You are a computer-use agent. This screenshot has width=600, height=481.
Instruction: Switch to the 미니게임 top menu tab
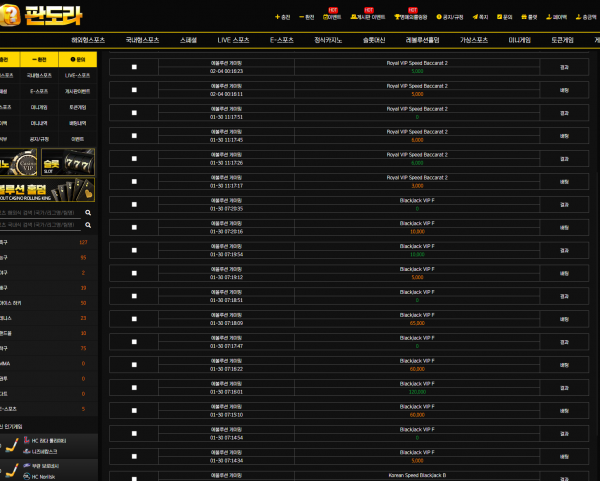520,40
